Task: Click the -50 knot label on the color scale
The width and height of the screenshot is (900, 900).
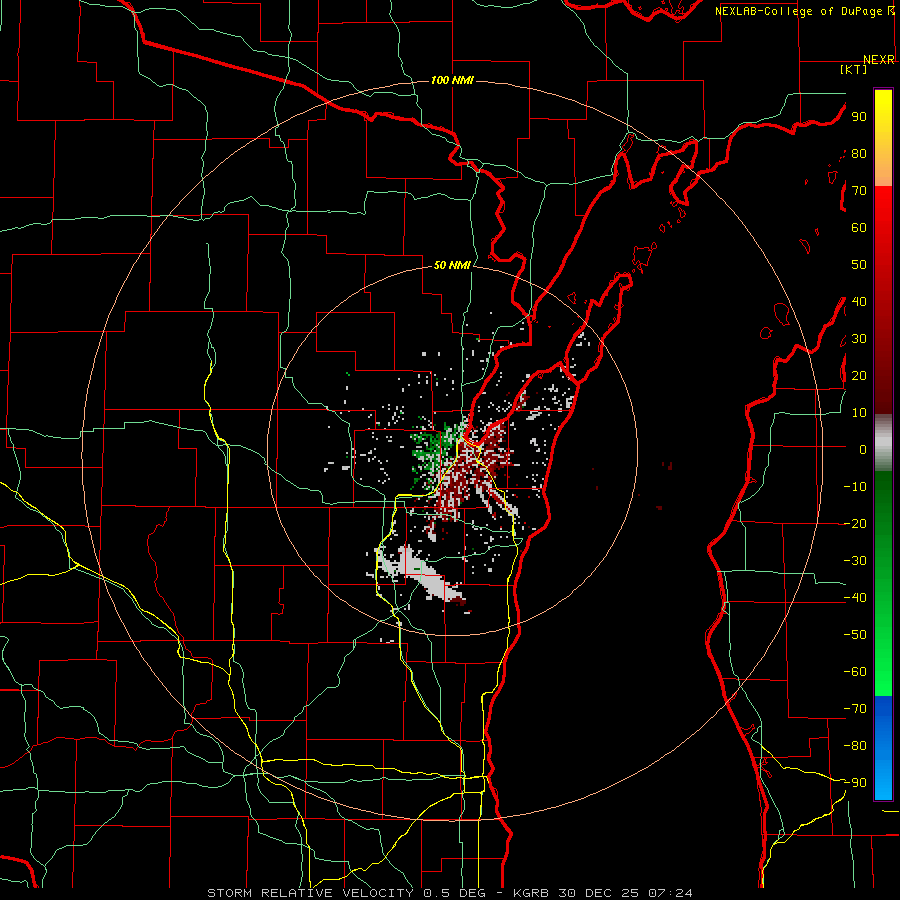Action: 855,634
